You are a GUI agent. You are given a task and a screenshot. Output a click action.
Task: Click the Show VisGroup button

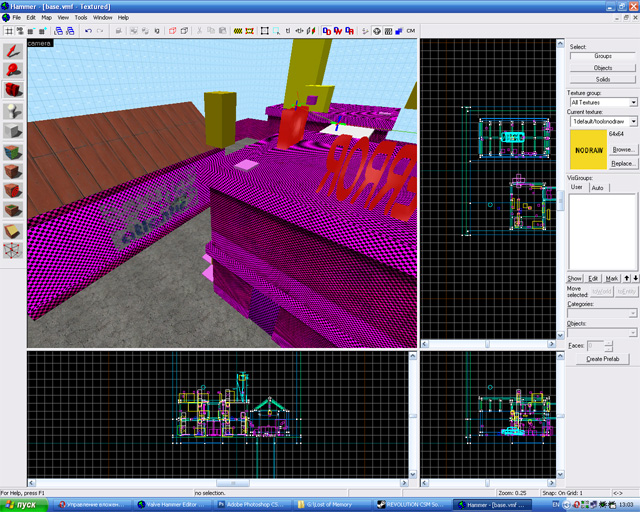[574, 278]
